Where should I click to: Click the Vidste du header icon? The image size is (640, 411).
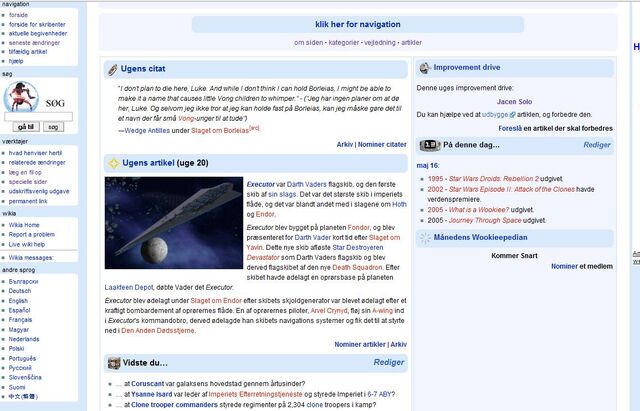114,363
